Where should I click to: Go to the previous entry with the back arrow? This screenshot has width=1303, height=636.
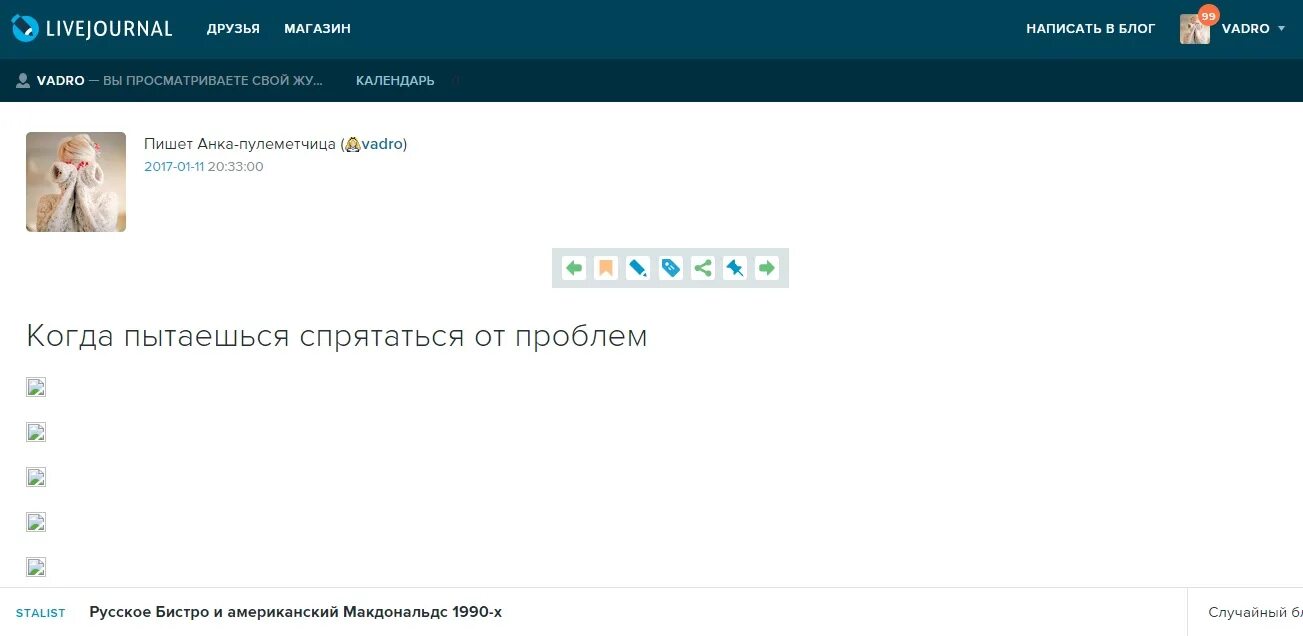574,268
